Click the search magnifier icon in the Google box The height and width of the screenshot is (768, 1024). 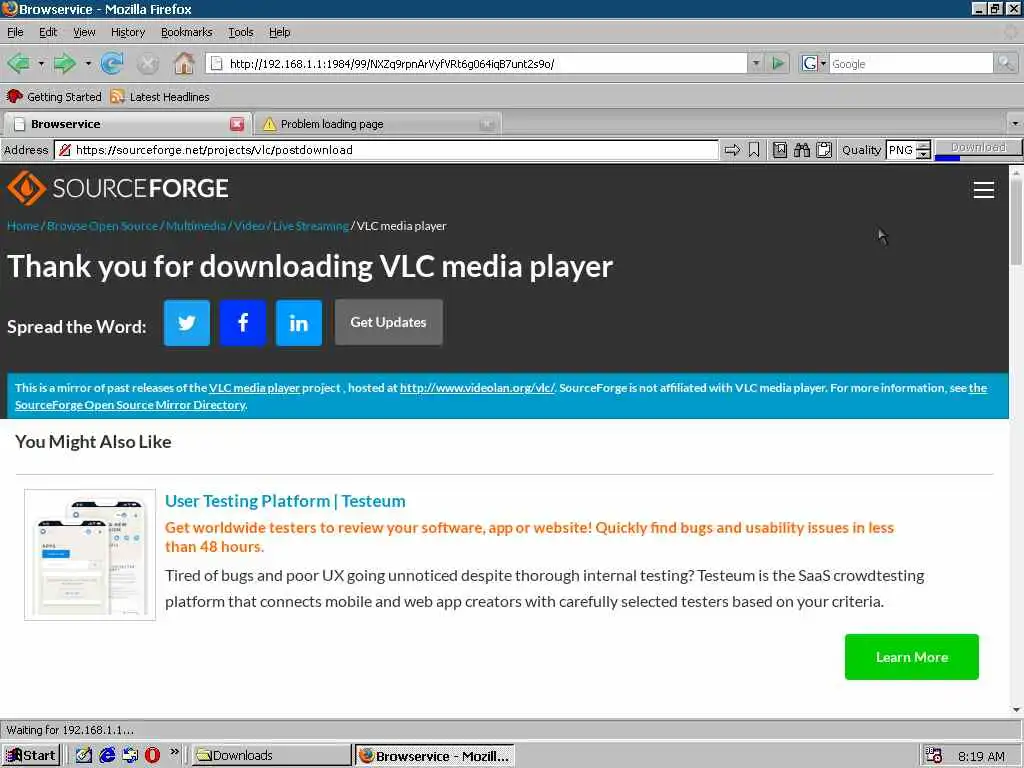pos(1005,63)
